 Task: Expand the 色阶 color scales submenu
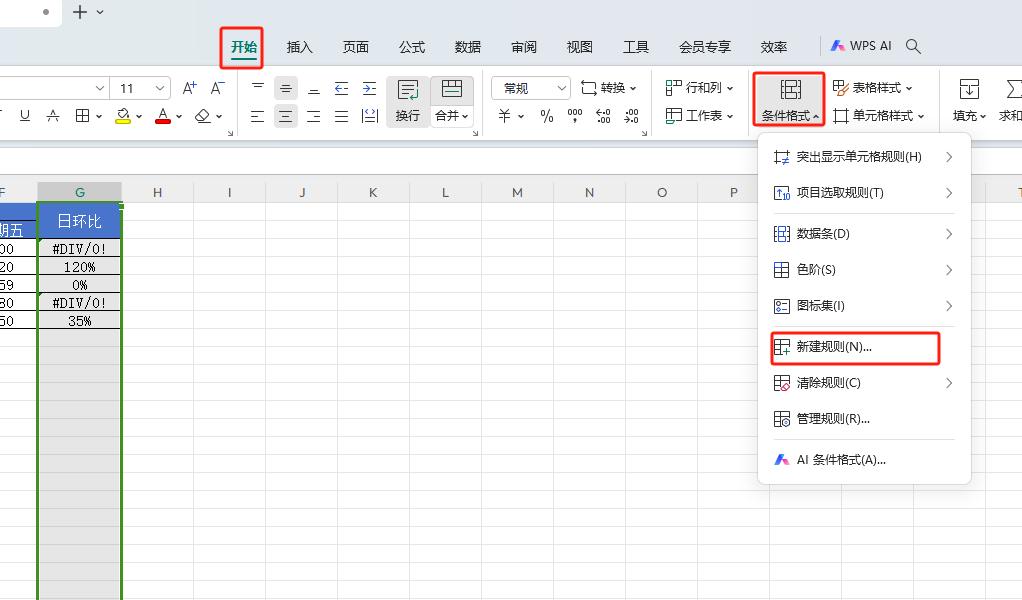tap(864, 270)
